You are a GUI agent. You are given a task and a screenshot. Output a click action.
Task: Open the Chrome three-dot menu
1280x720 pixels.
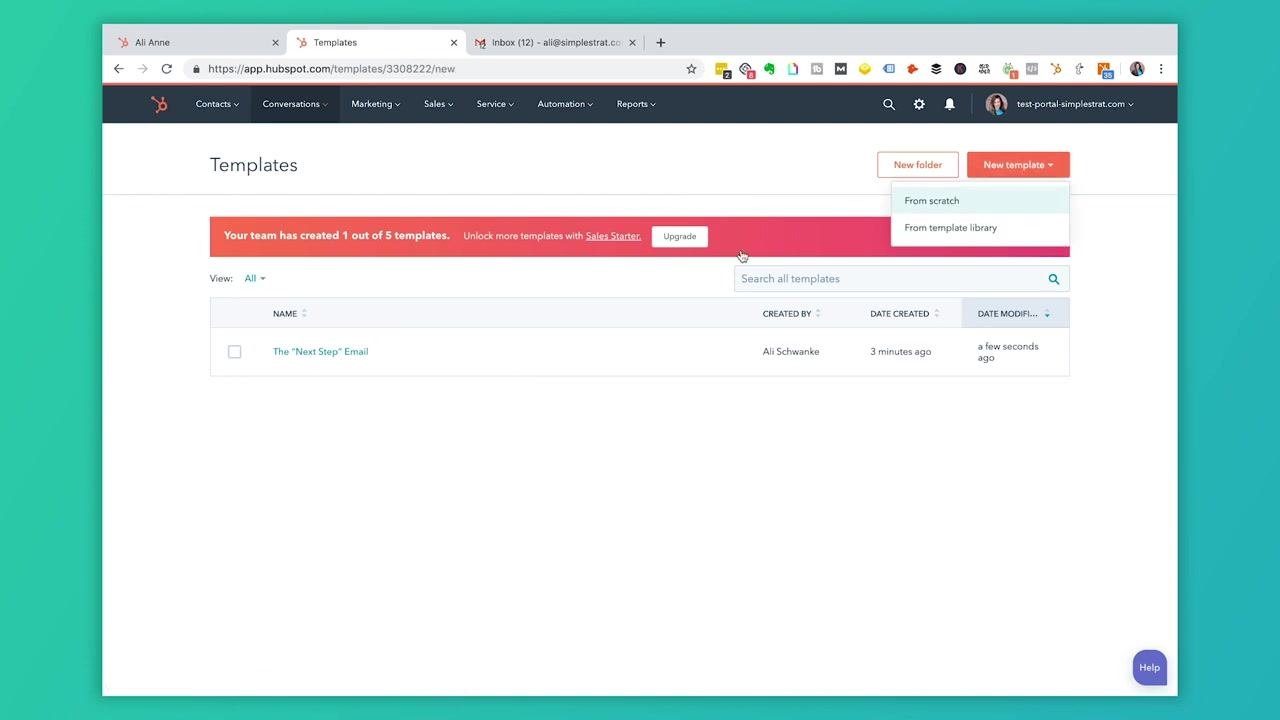[1161, 69]
